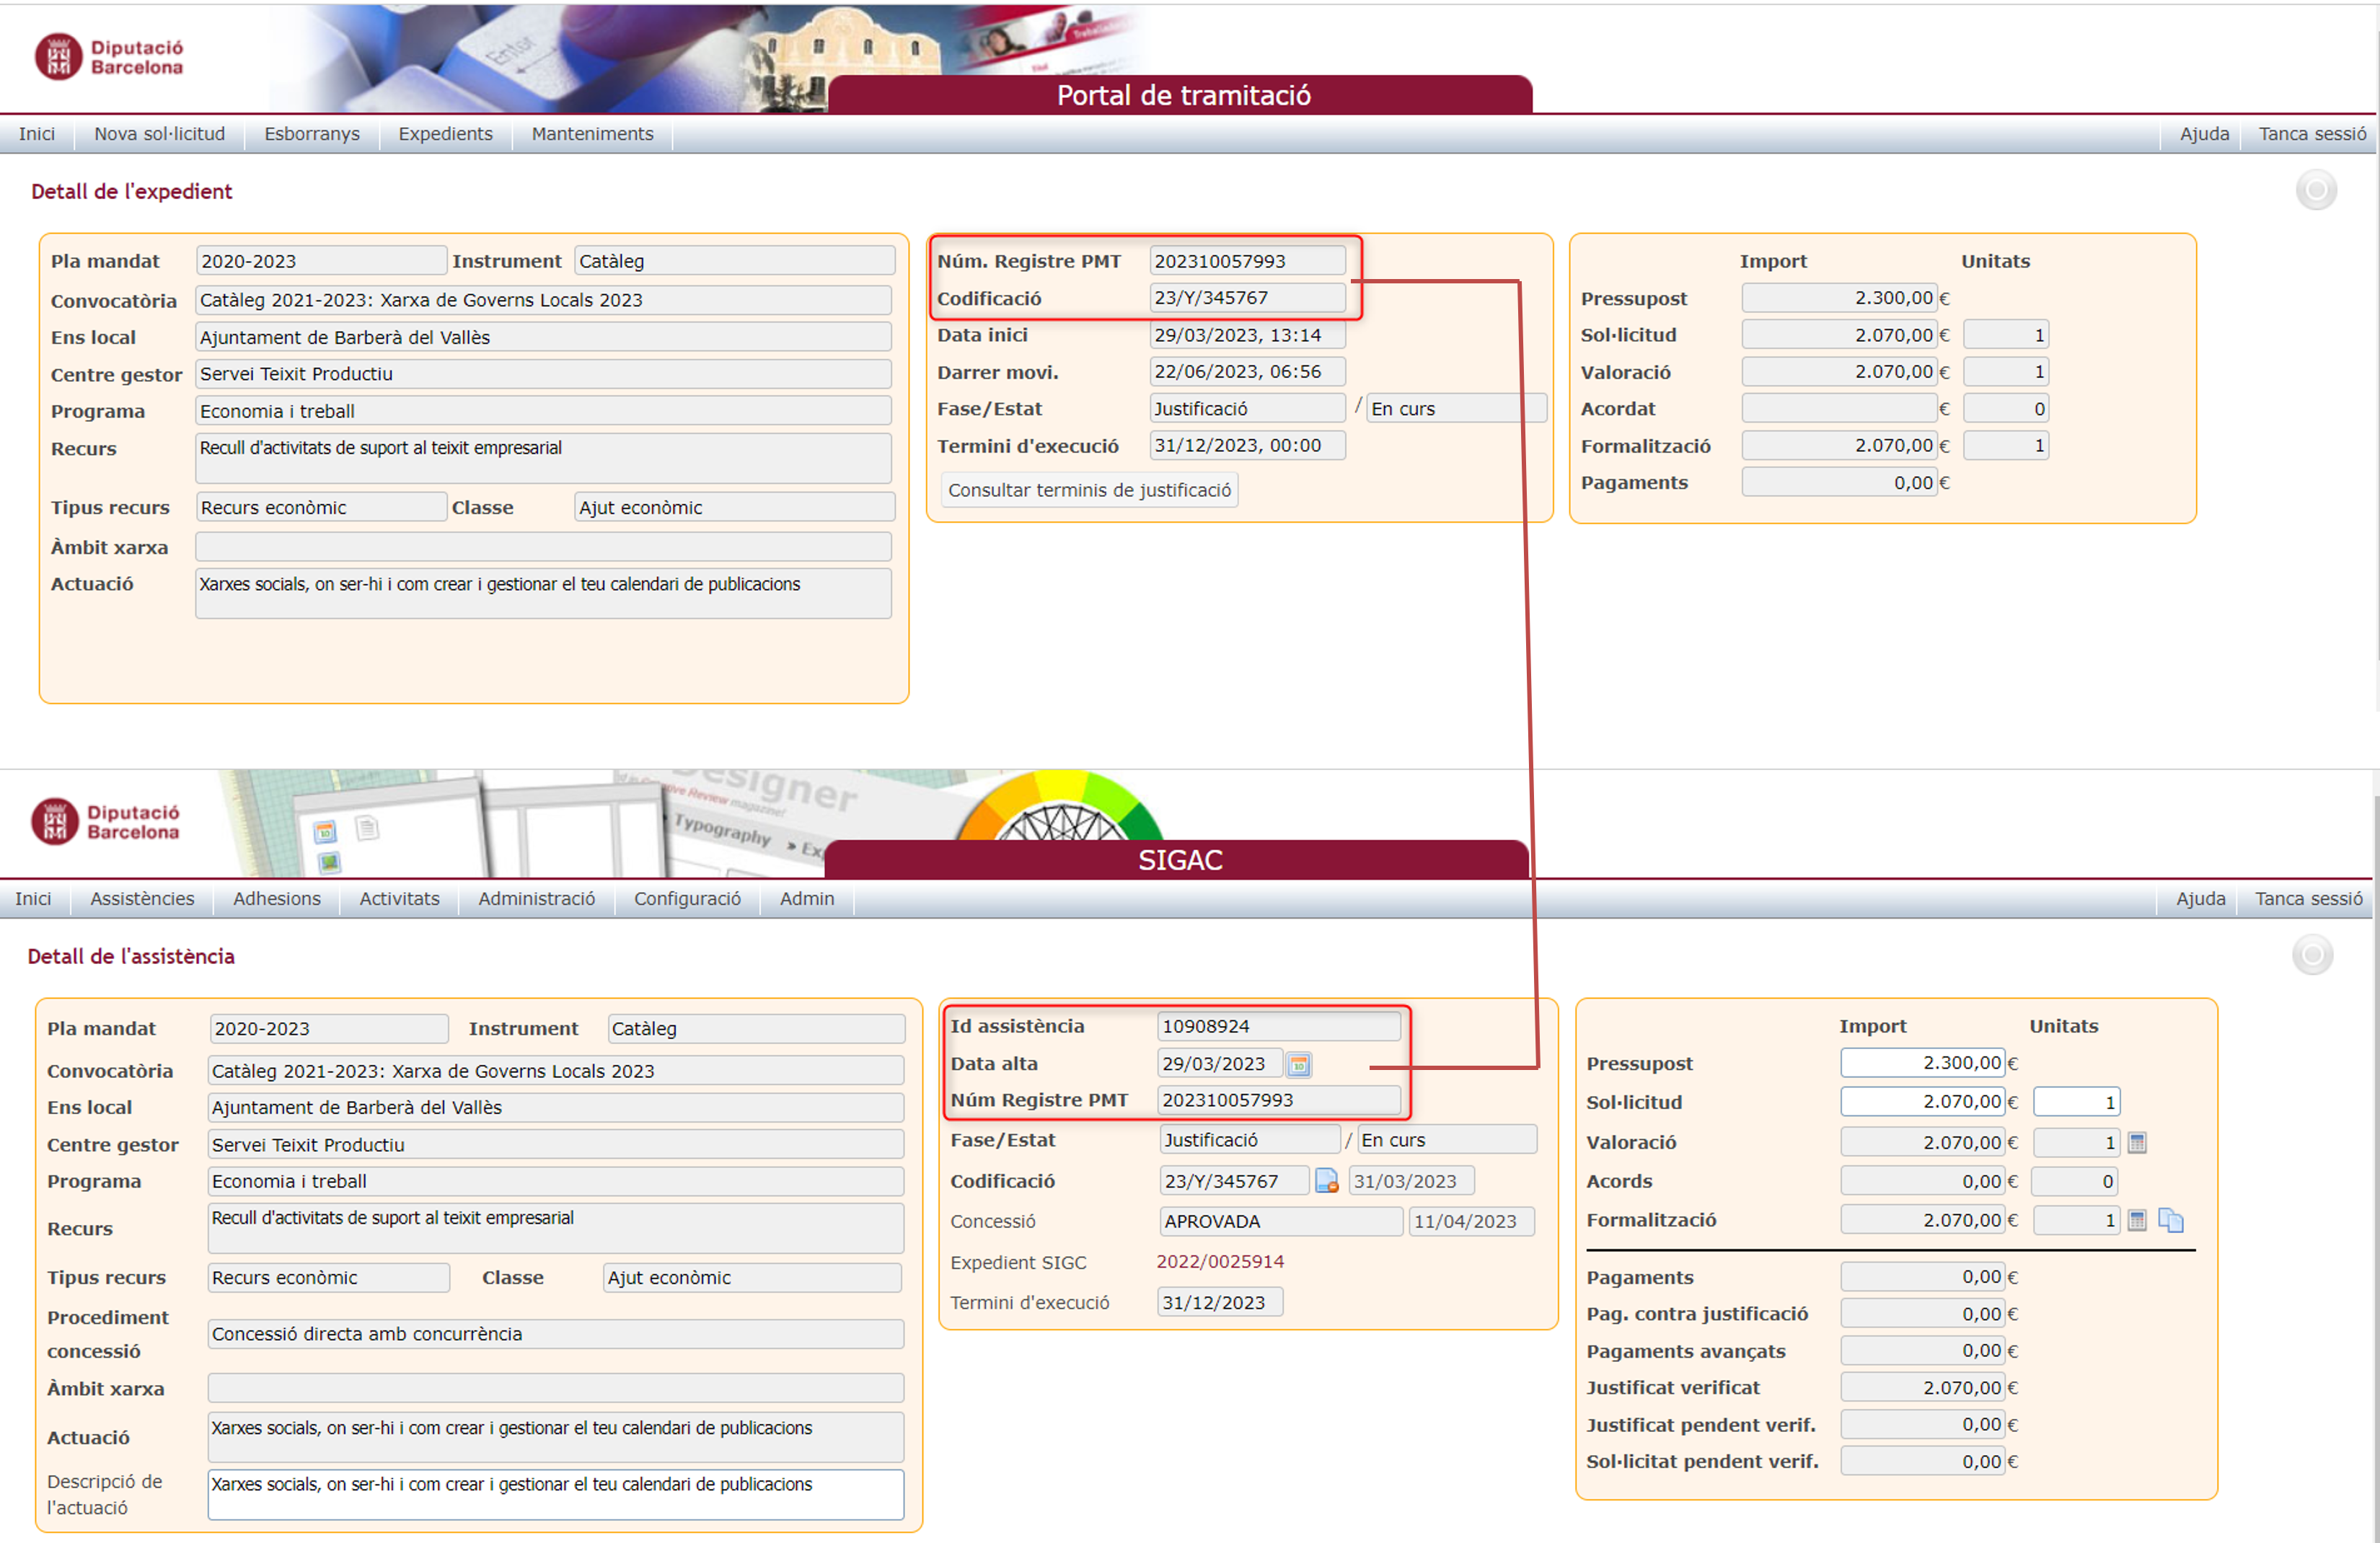Click the Codificació field in Detall de l'expedient

[x=1247, y=298]
